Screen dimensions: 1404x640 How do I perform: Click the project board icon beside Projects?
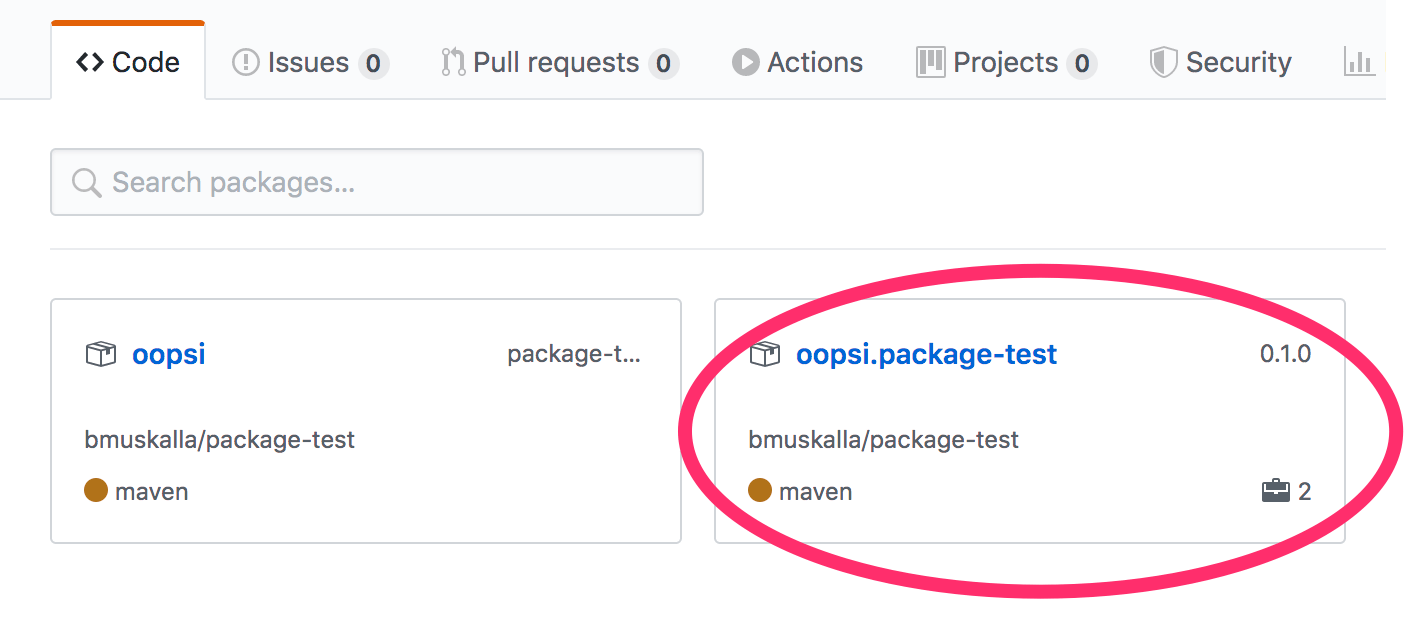(x=930, y=61)
